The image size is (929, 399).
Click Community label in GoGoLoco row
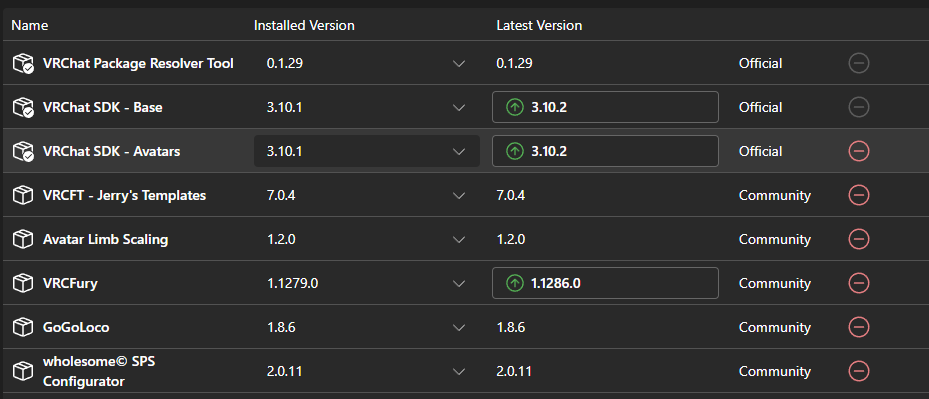[775, 327]
